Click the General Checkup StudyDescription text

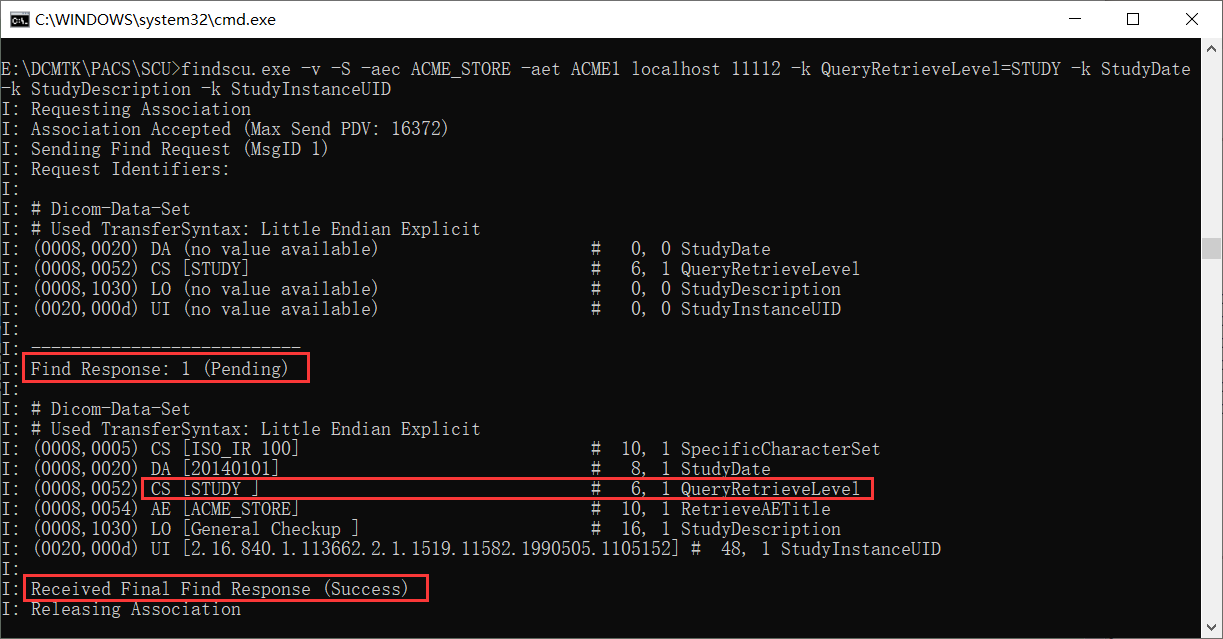coord(270,528)
